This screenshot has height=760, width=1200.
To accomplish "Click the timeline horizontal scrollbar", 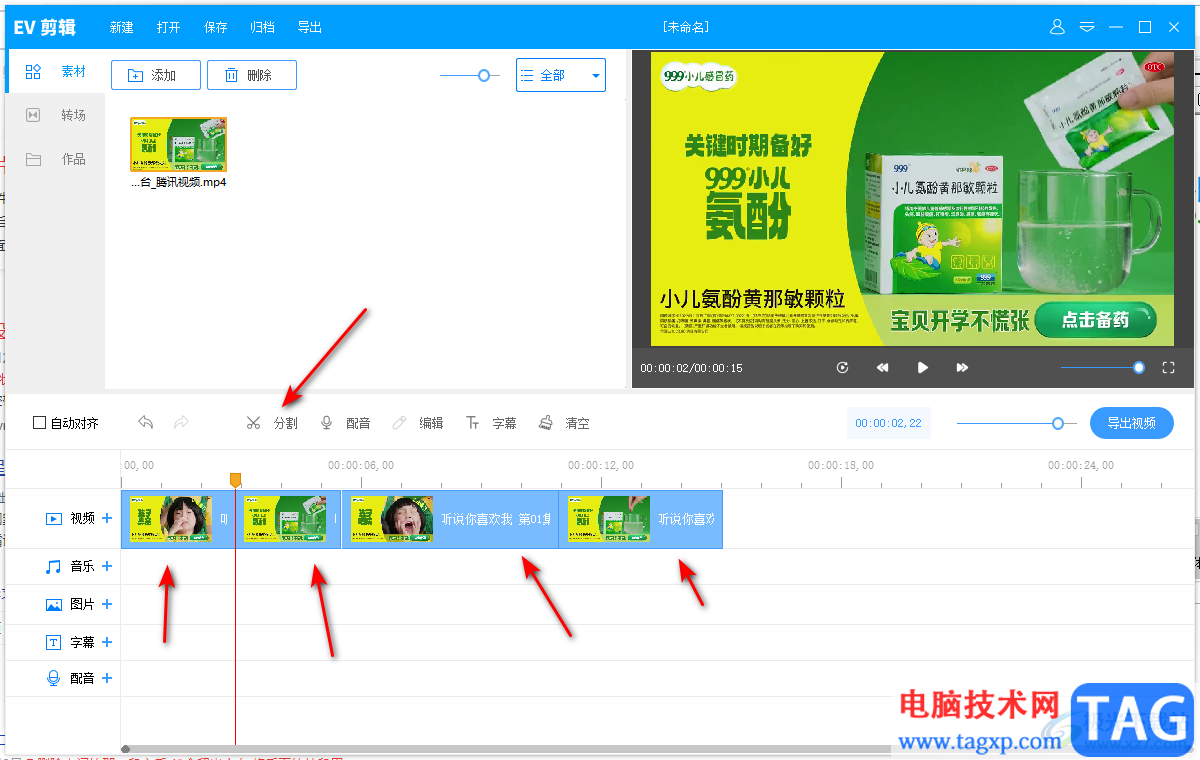I will (x=505, y=749).
